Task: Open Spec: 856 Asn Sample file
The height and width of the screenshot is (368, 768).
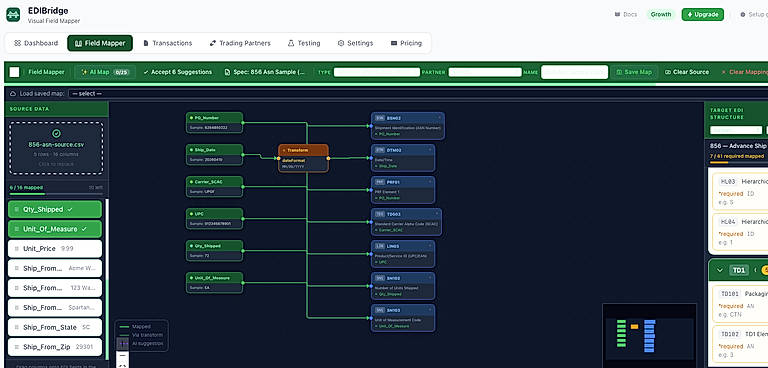Action: [x=264, y=72]
